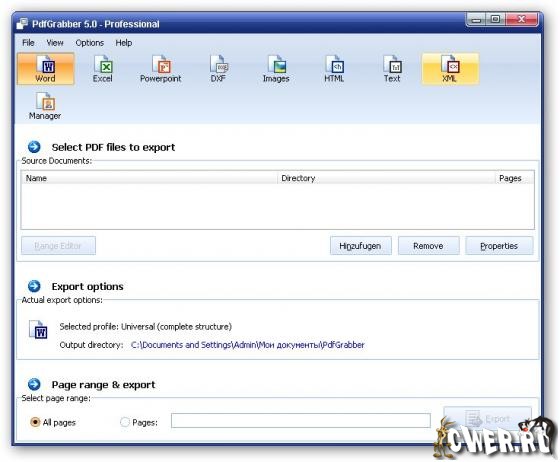Screen dimensions: 560x462
Task: Select the DXF export icon
Action: coord(218,69)
